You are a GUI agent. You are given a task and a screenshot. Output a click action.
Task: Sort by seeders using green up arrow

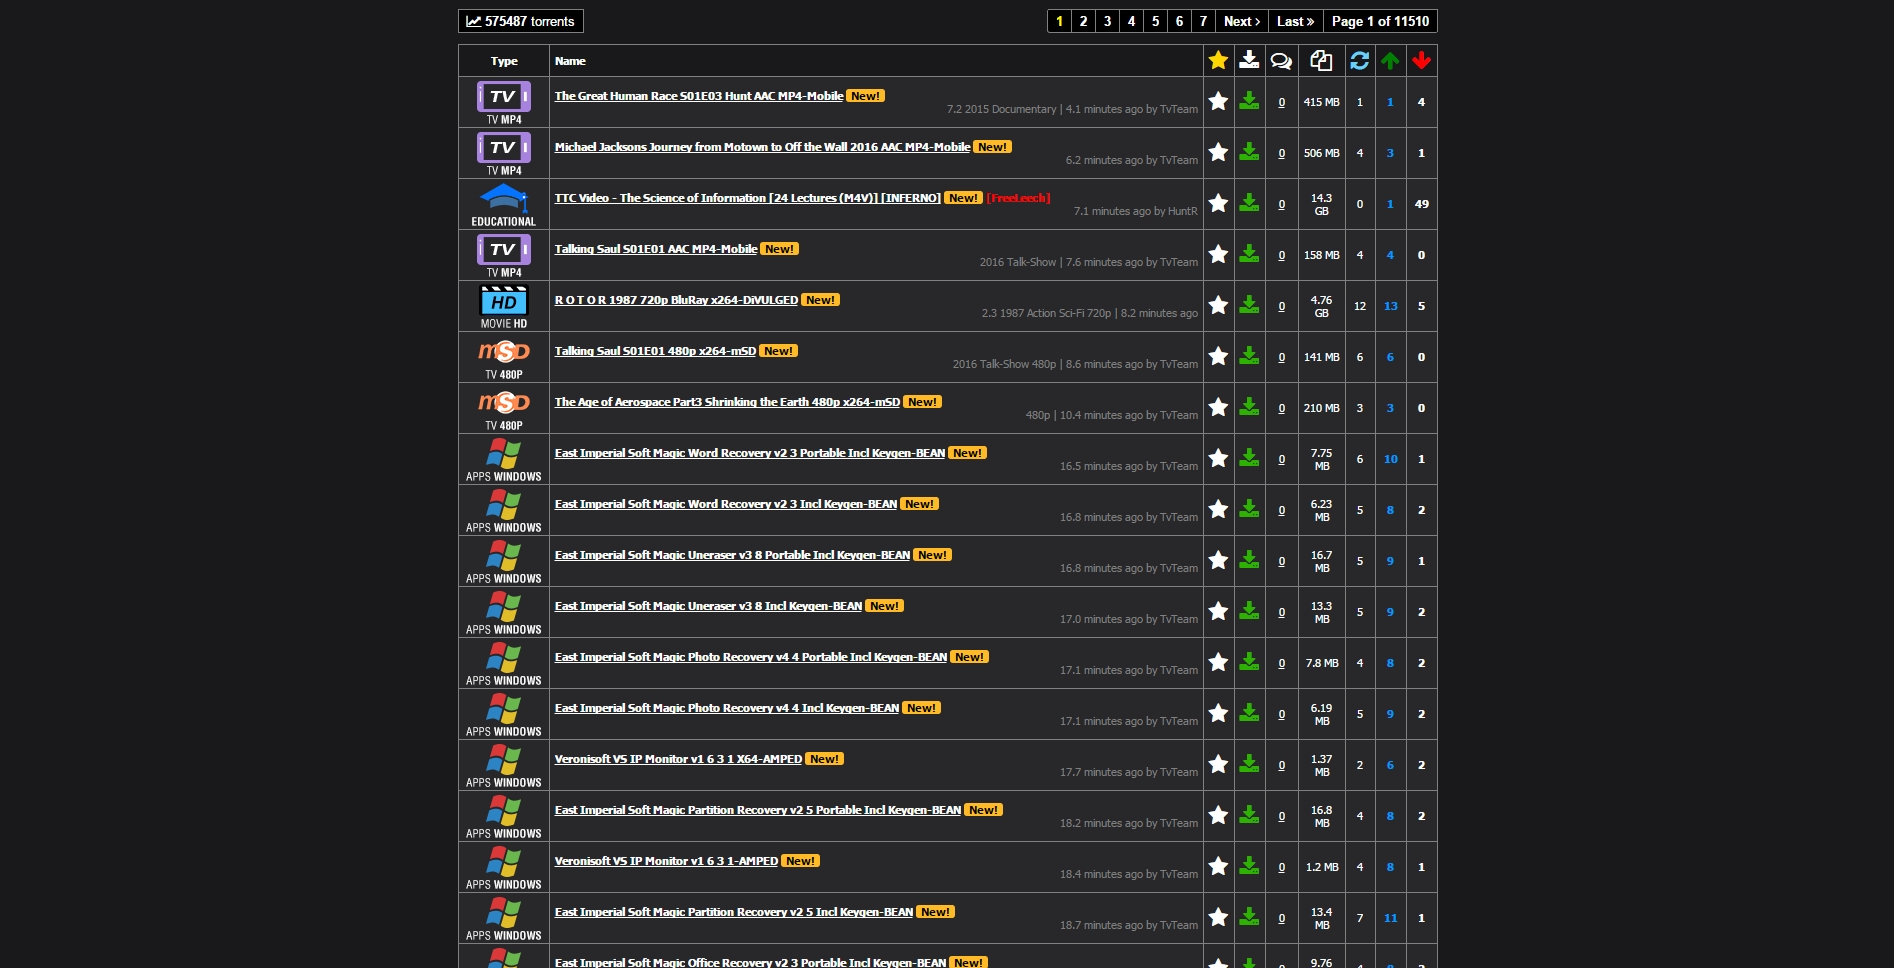click(x=1390, y=61)
